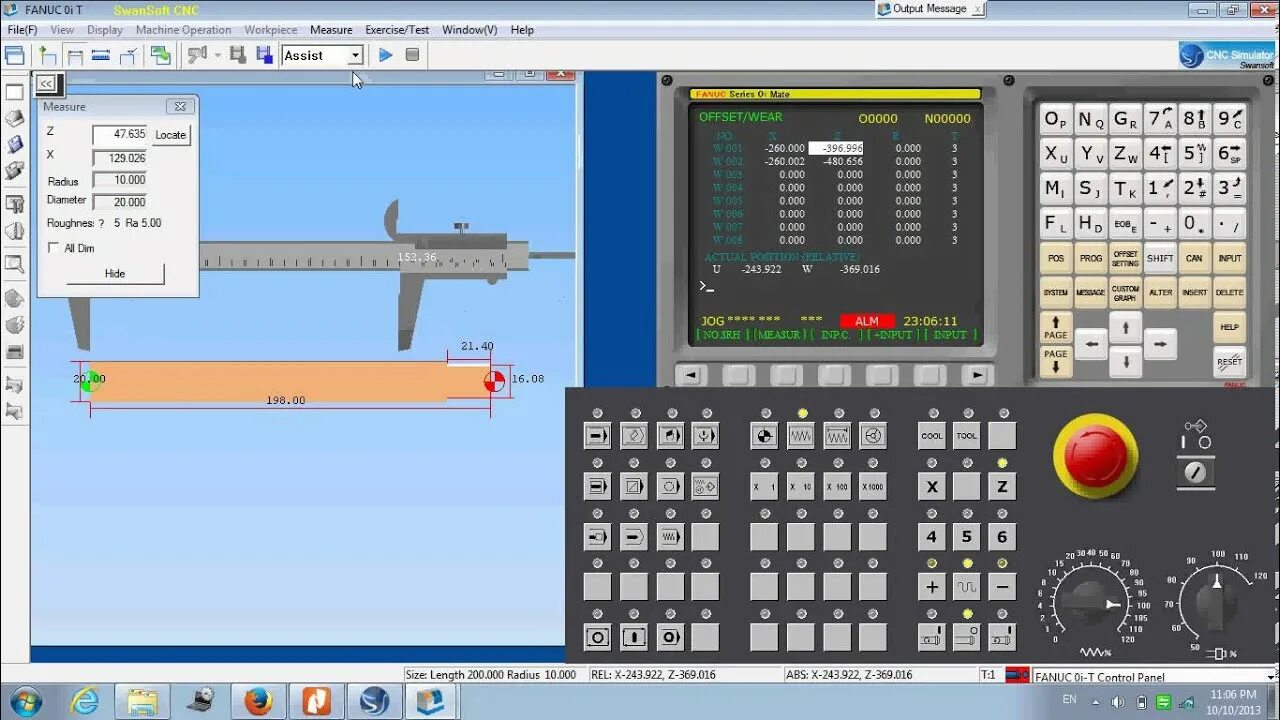This screenshot has width=1280, height=720.
Task: Select the X1000 increment button
Action: [873, 487]
